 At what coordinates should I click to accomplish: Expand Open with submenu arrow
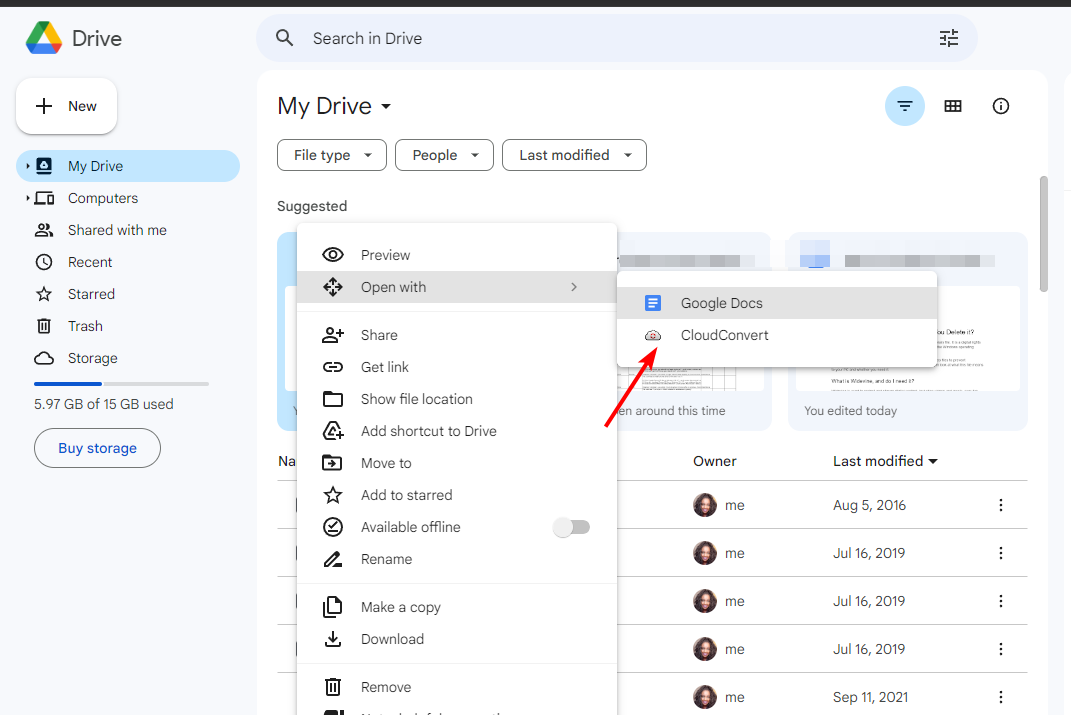click(574, 287)
